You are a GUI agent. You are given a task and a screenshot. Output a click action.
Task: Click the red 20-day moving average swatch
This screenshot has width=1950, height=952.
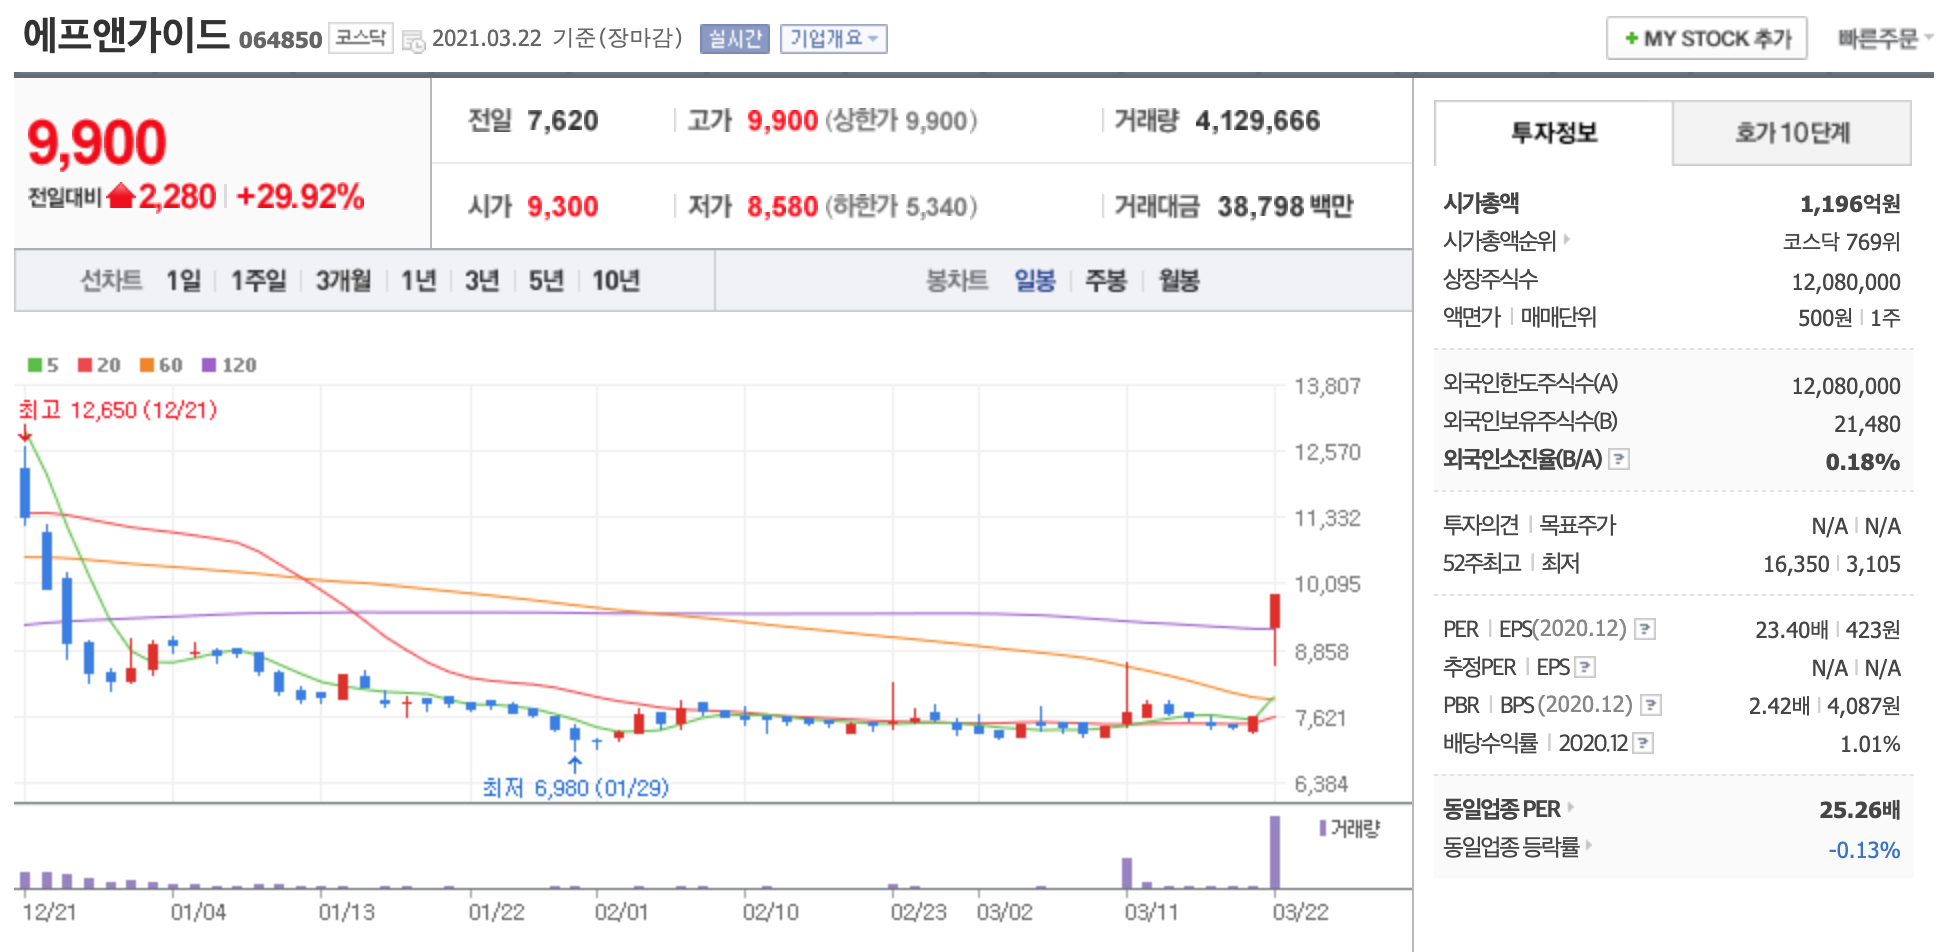click(85, 365)
